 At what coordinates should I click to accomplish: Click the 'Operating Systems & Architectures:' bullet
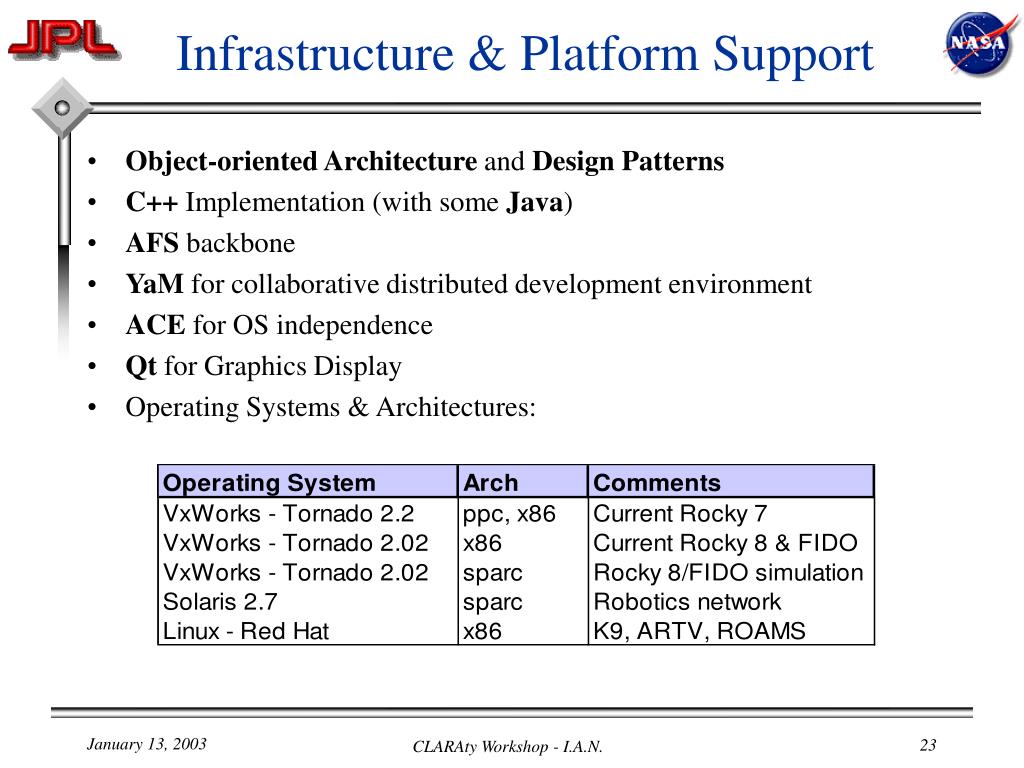pos(330,408)
